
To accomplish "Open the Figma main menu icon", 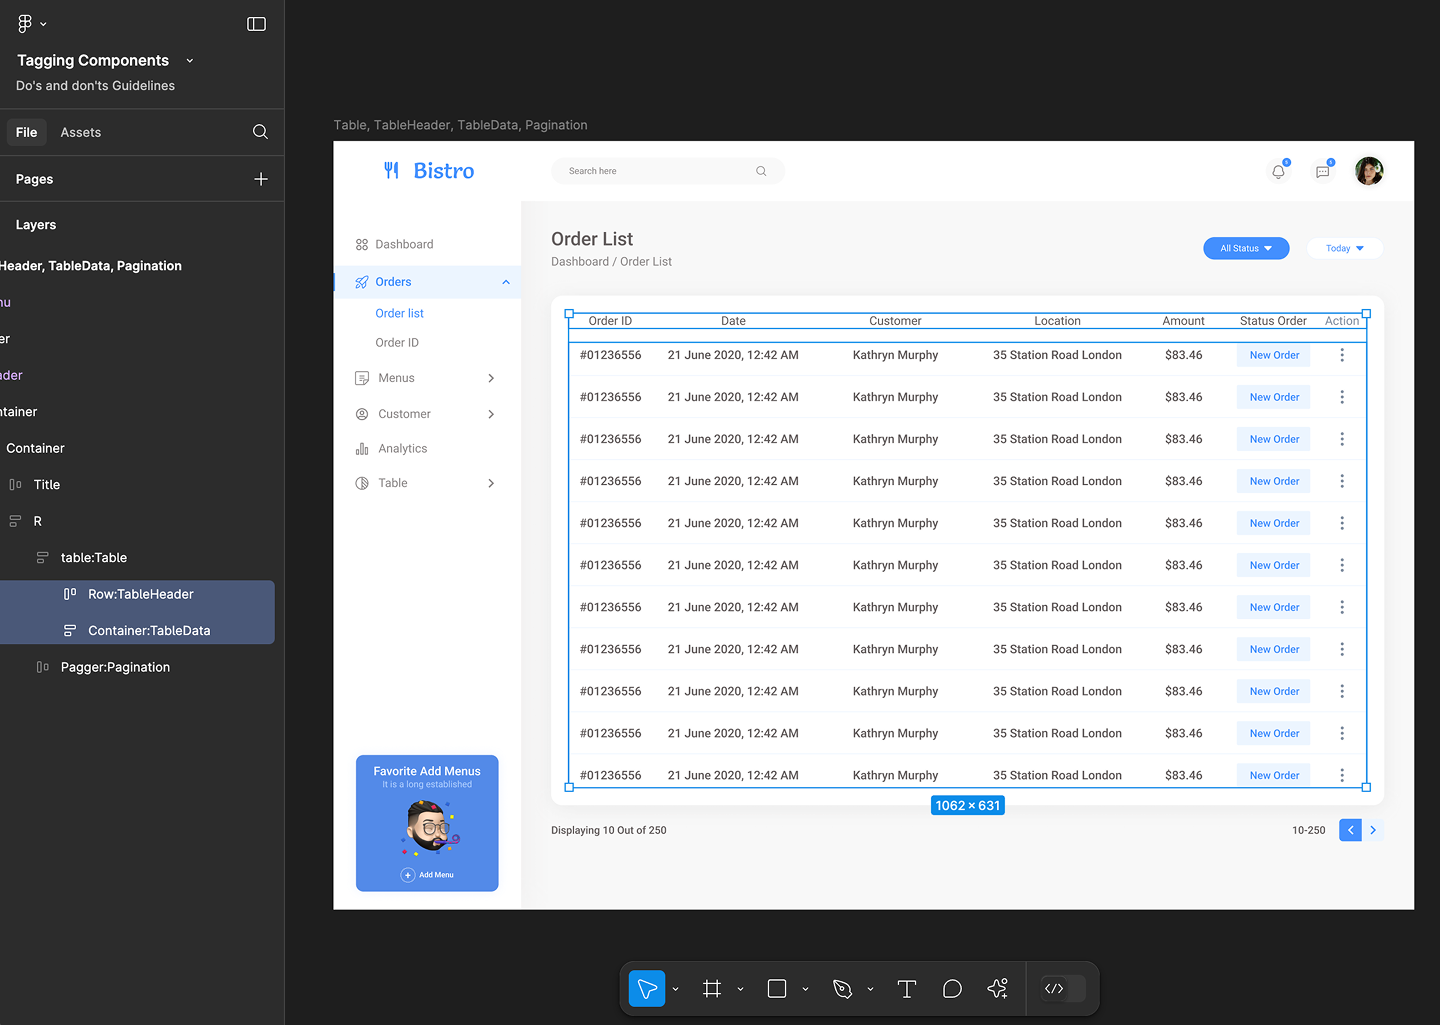I will tap(25, 23).
